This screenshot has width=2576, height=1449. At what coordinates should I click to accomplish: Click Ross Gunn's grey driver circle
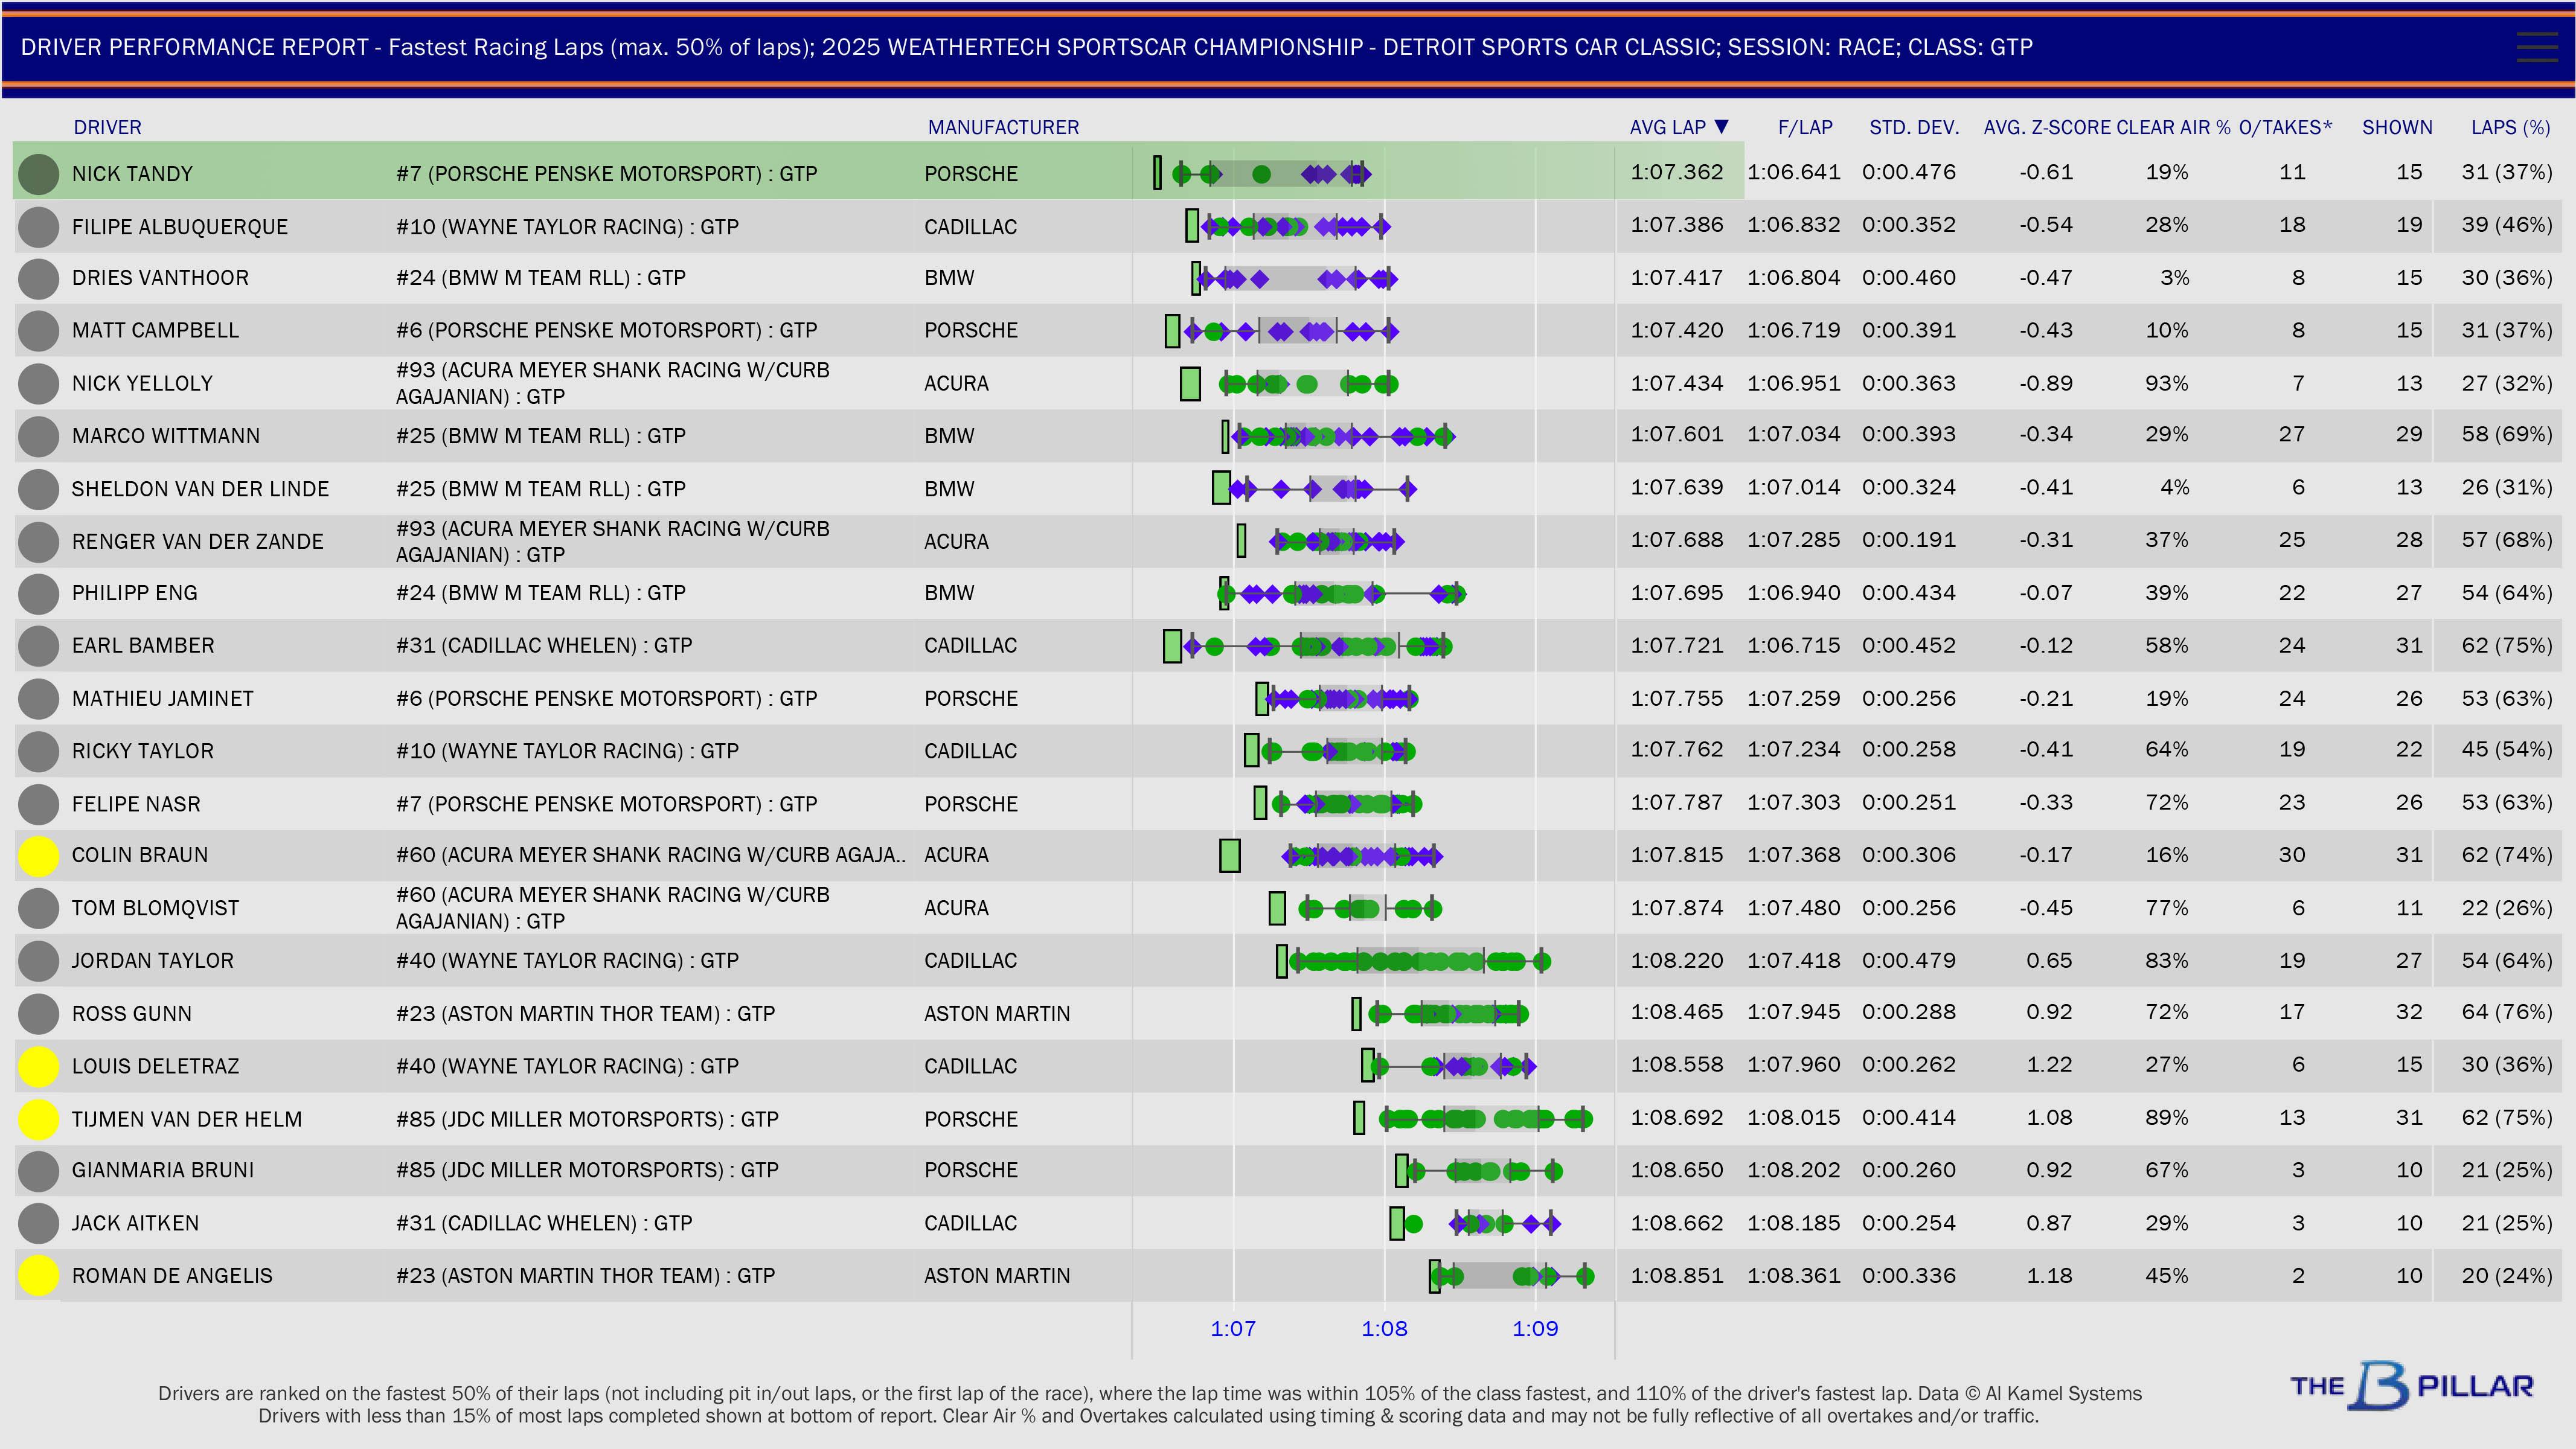[39, 1014]
